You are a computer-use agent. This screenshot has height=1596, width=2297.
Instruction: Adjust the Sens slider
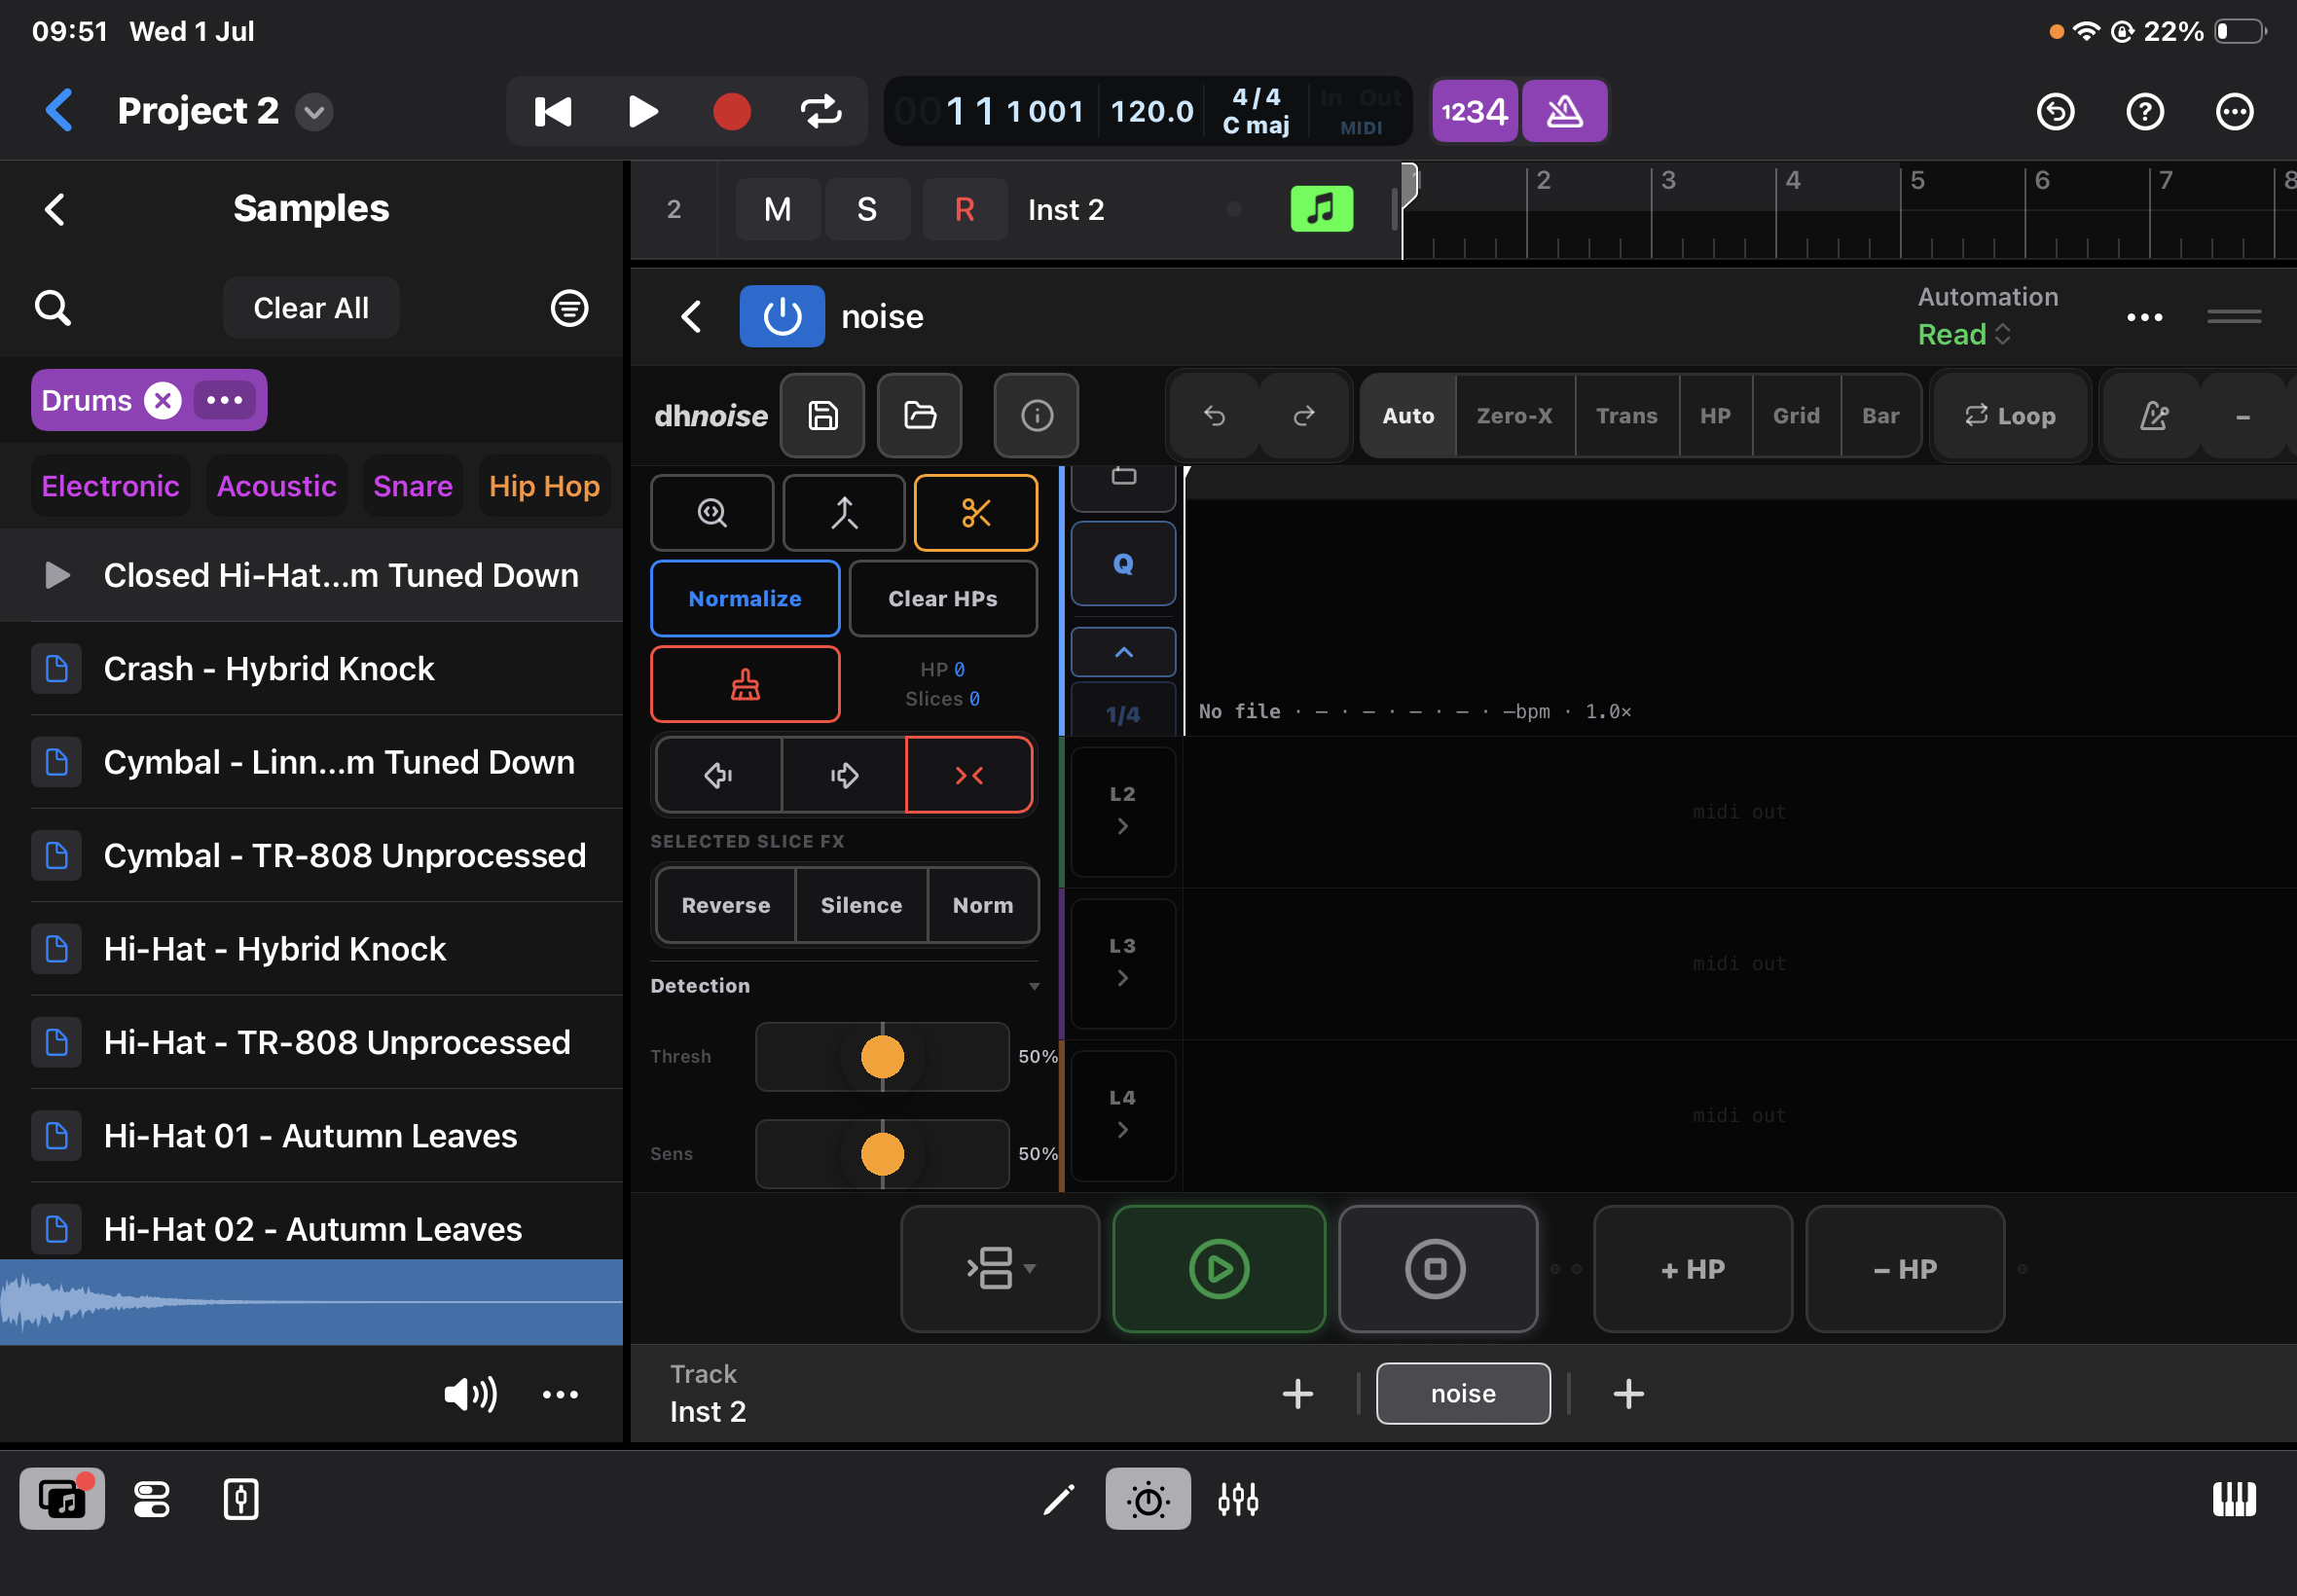click(x=882, y=1154)
